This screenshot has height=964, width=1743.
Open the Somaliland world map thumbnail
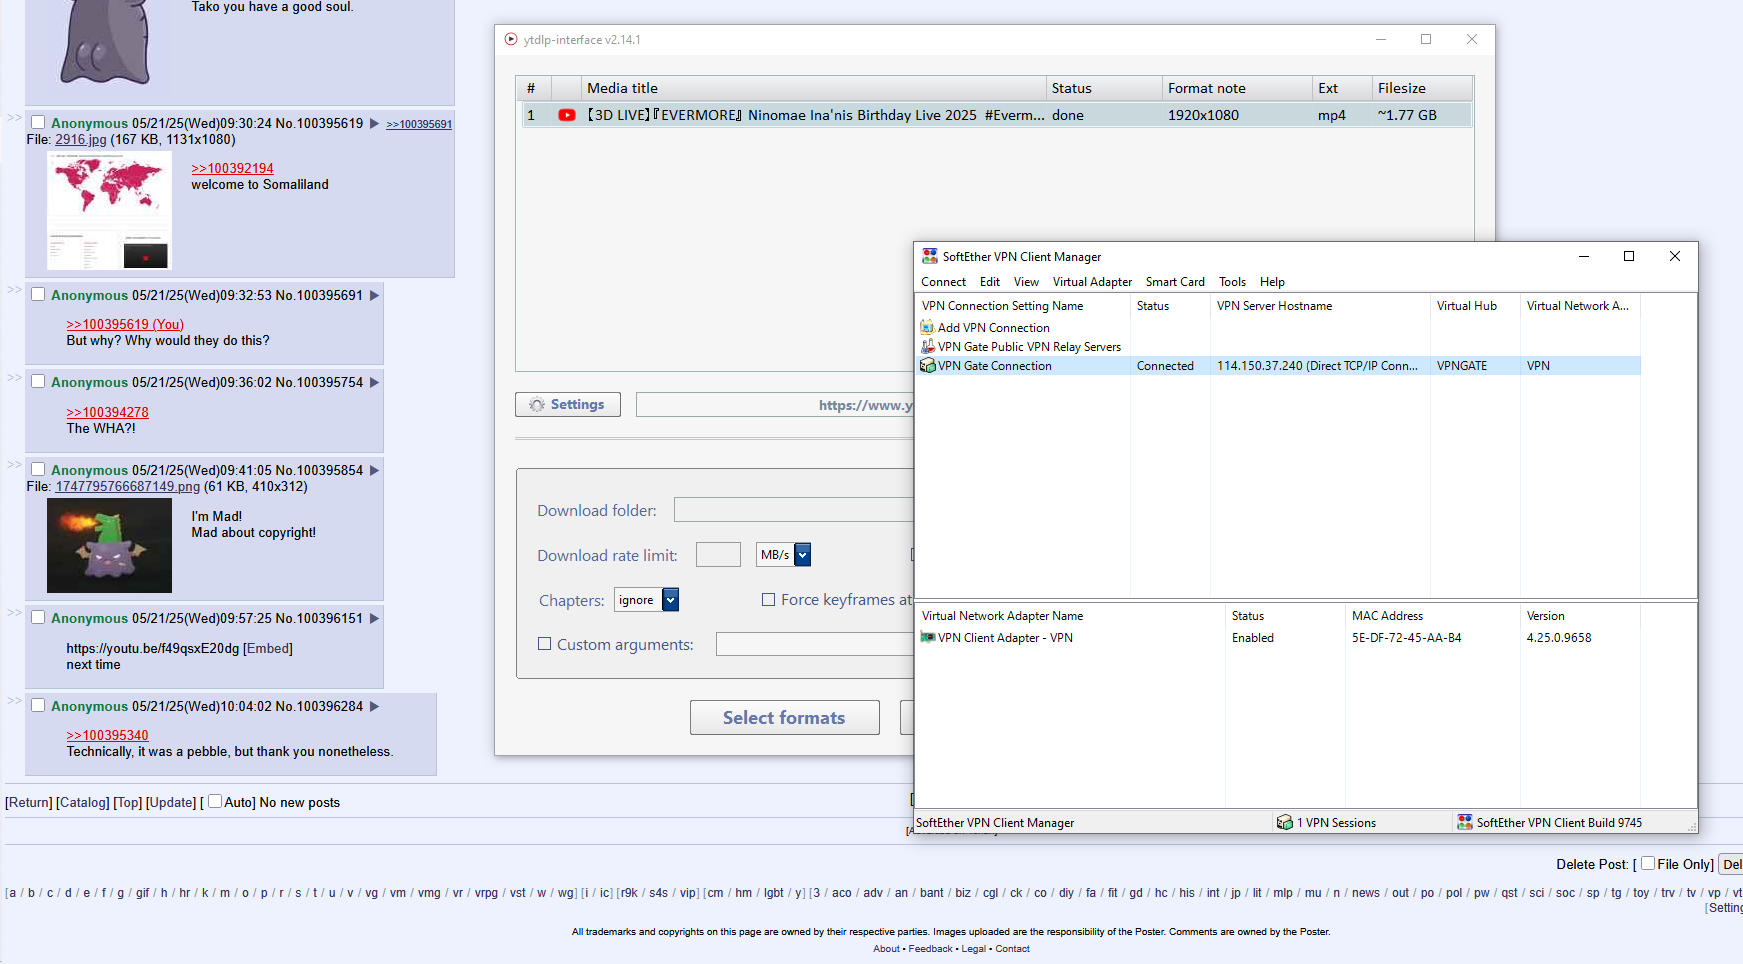click(109, 210)
